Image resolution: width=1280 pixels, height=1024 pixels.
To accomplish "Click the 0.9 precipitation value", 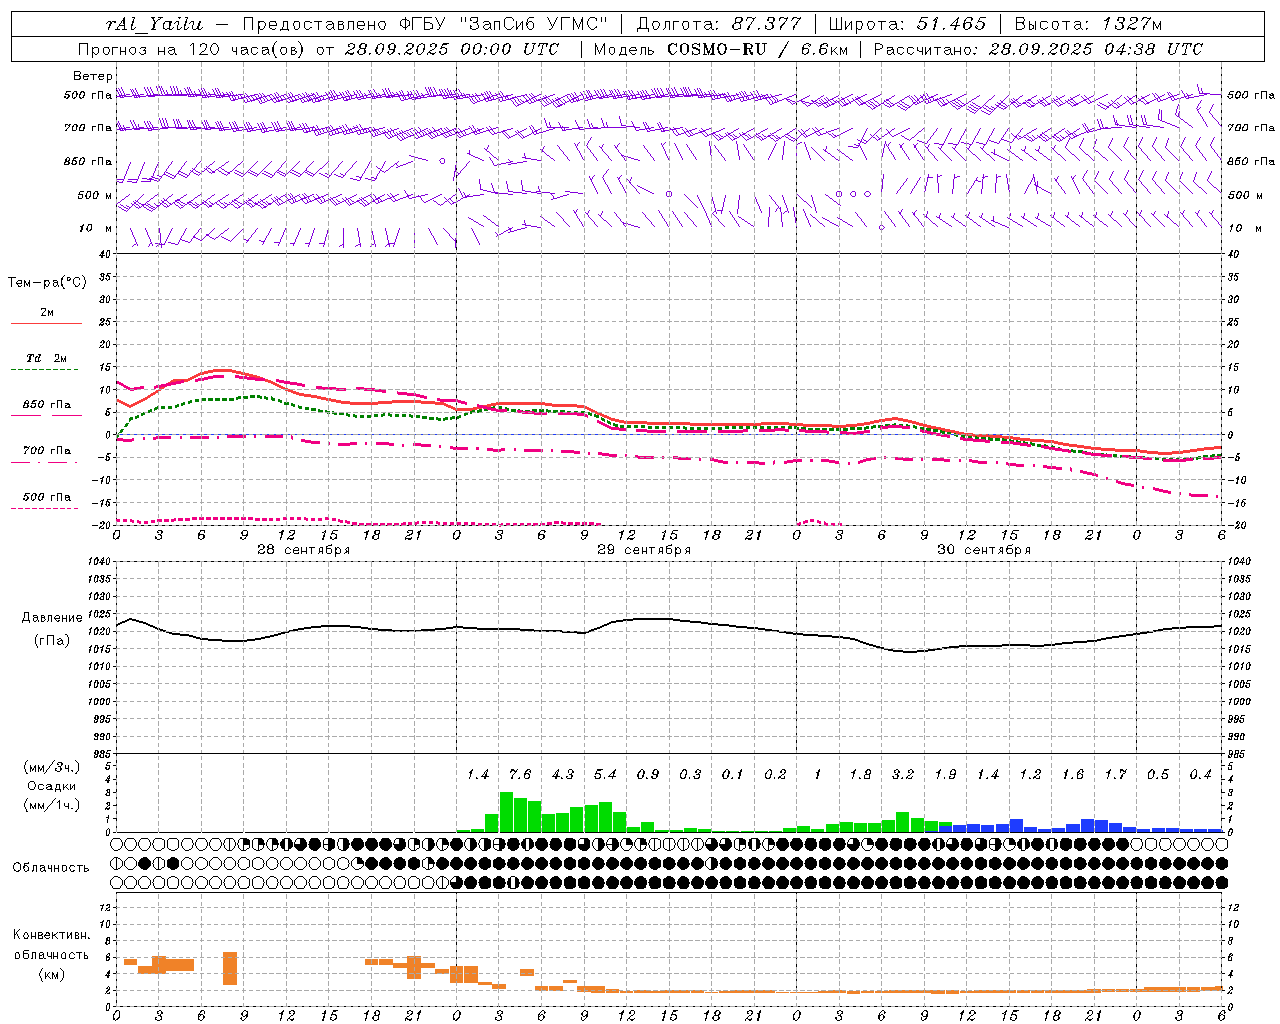I will click(648, 774).
